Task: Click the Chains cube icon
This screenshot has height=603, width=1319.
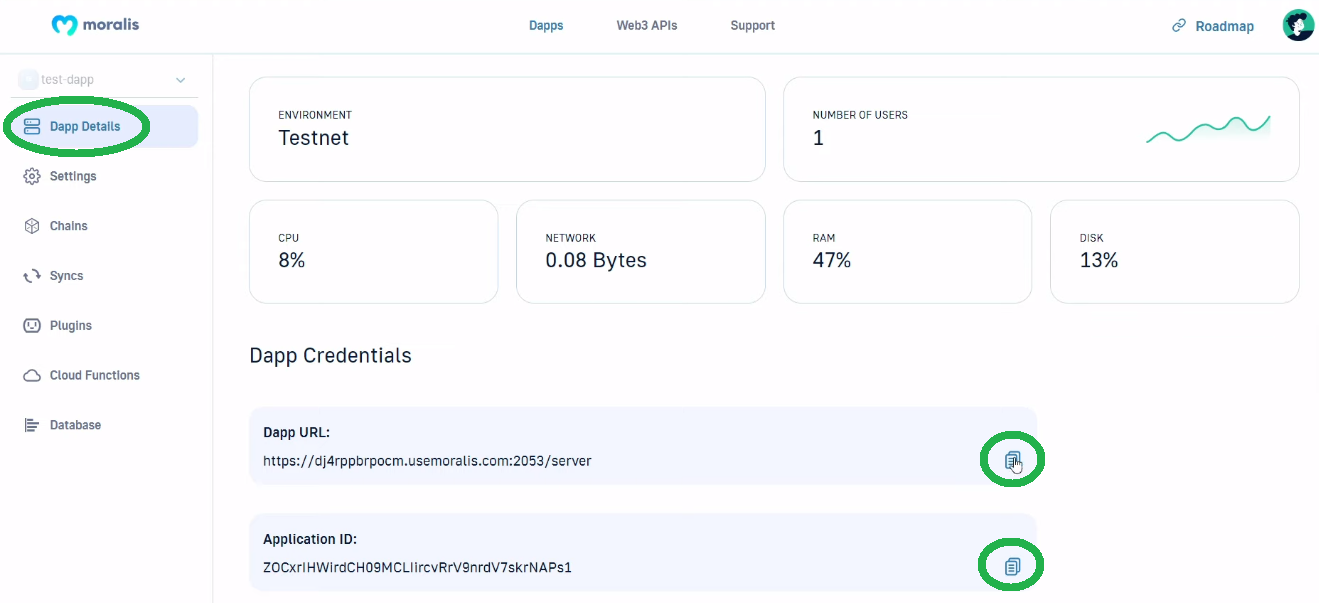Action: [32, 226]
